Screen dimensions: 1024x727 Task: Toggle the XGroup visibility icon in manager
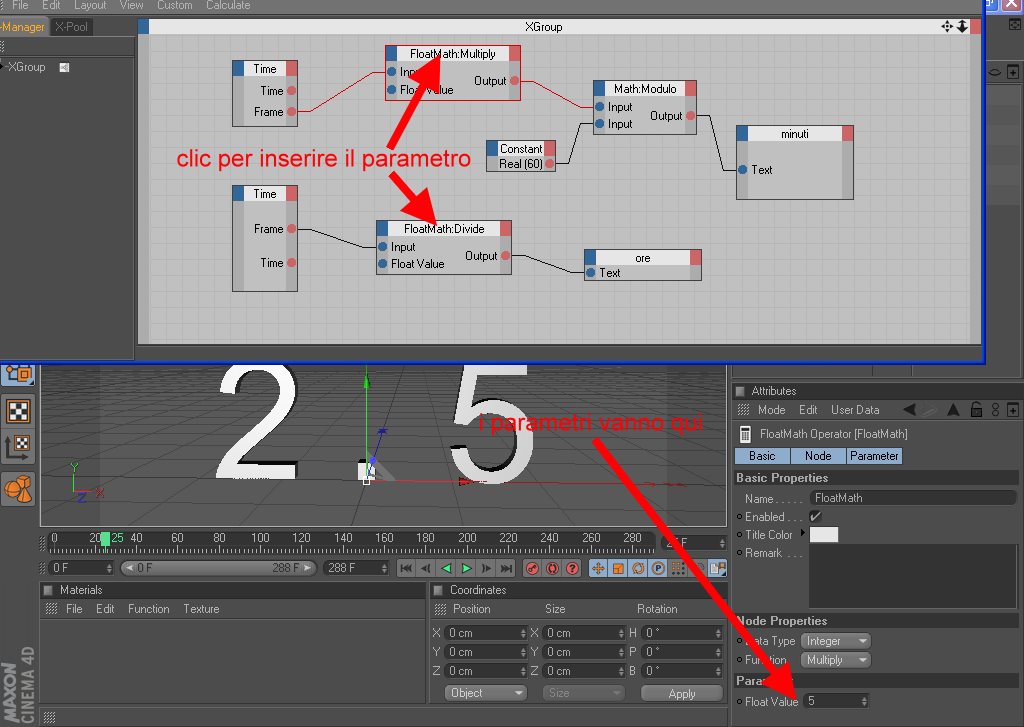pos(64,67)
